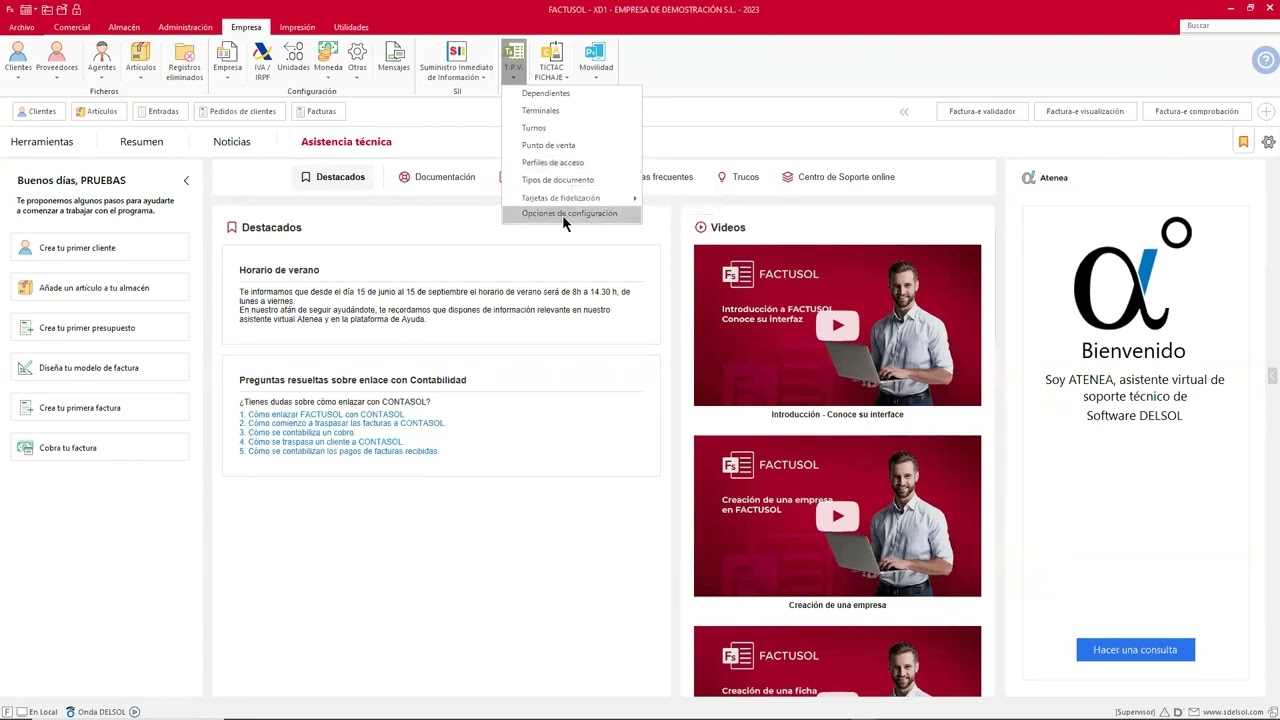Play the Introducción a FACTUSOL video
This screenshot has width=1280, height=720.
837,325
